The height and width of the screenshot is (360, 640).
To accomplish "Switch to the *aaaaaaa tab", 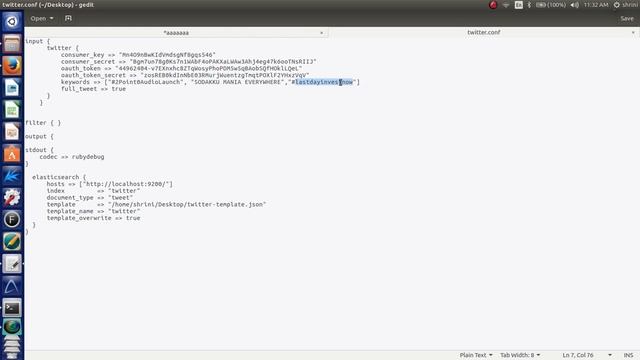I will click(176, 32).
